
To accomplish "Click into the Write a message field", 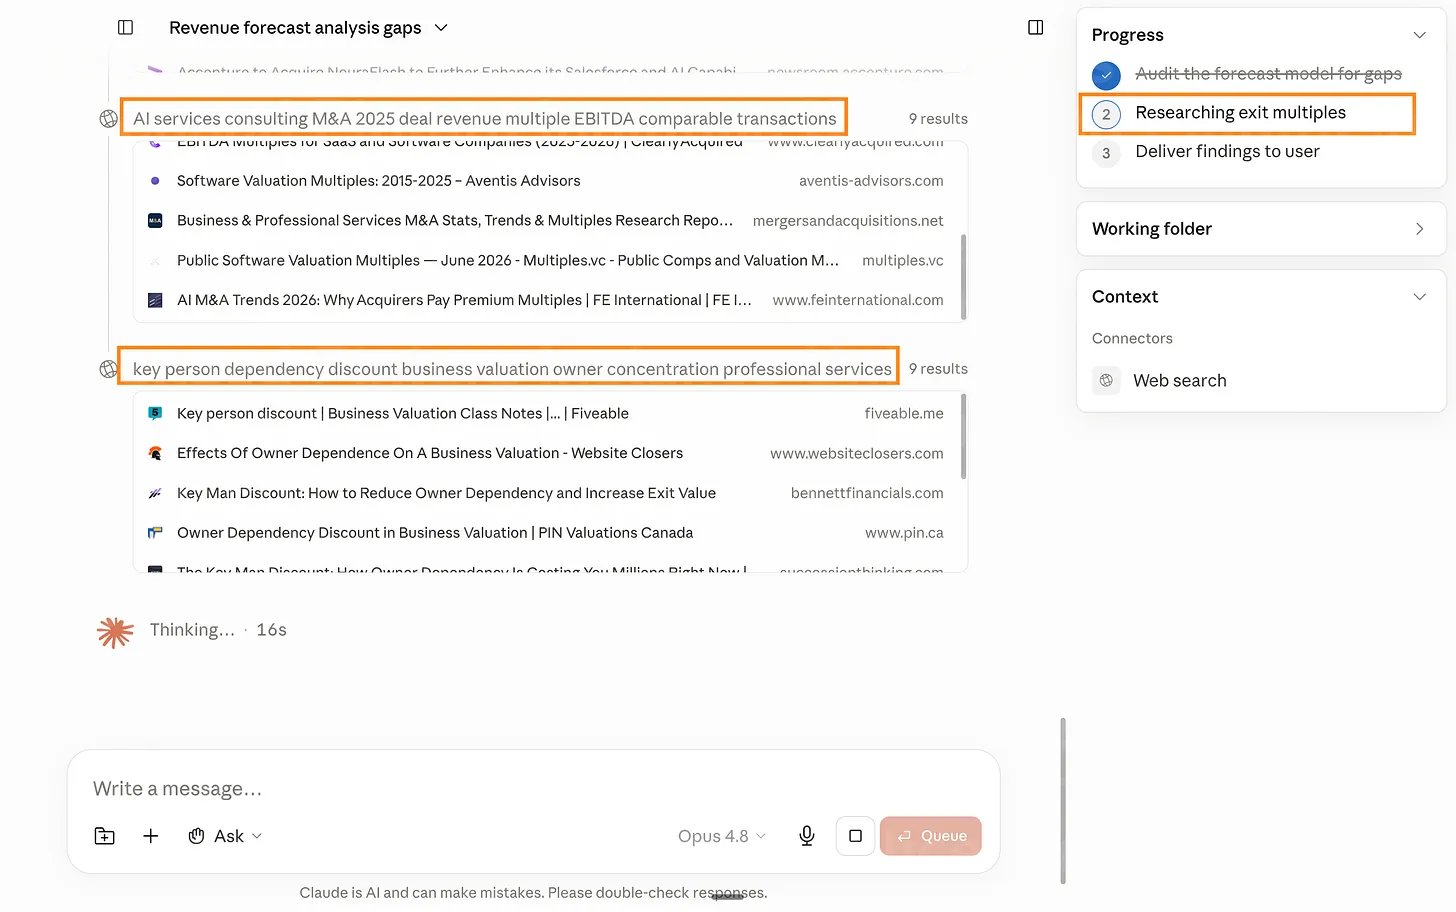I will click(533, 789).
